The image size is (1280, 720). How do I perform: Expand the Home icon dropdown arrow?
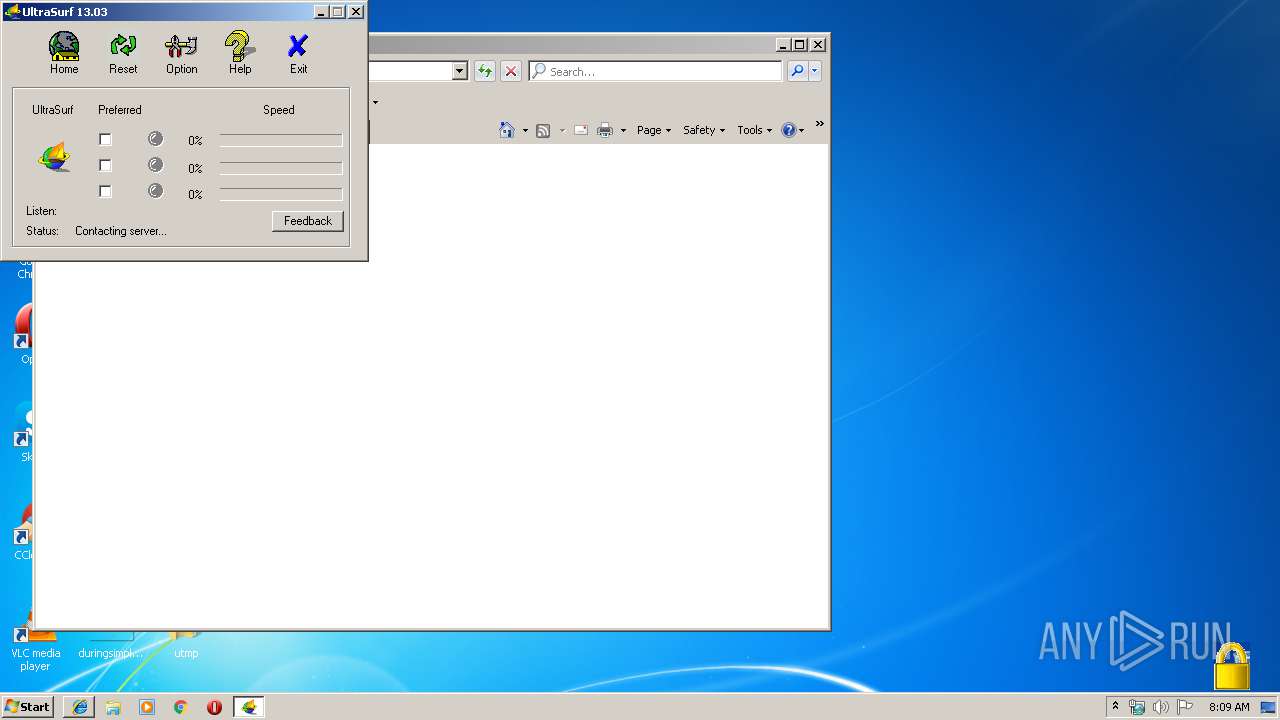[x=525, y=130]
